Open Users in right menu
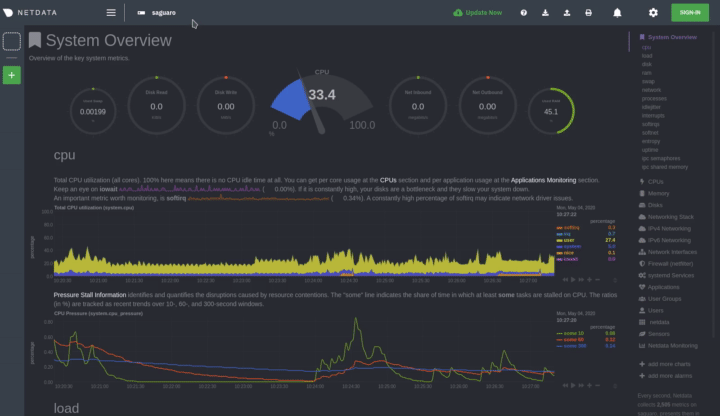This screenshot has height=416, width=720. 651,310
